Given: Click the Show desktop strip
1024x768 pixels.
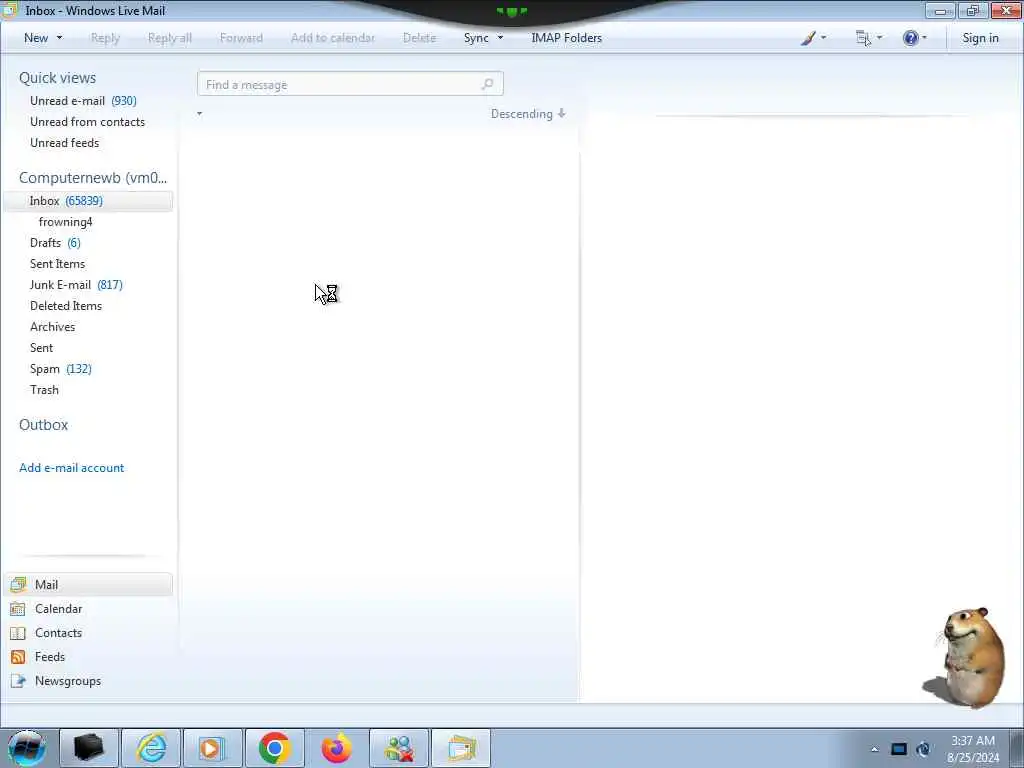Looking at the screenshot, I should click(x=1017, y=748).
